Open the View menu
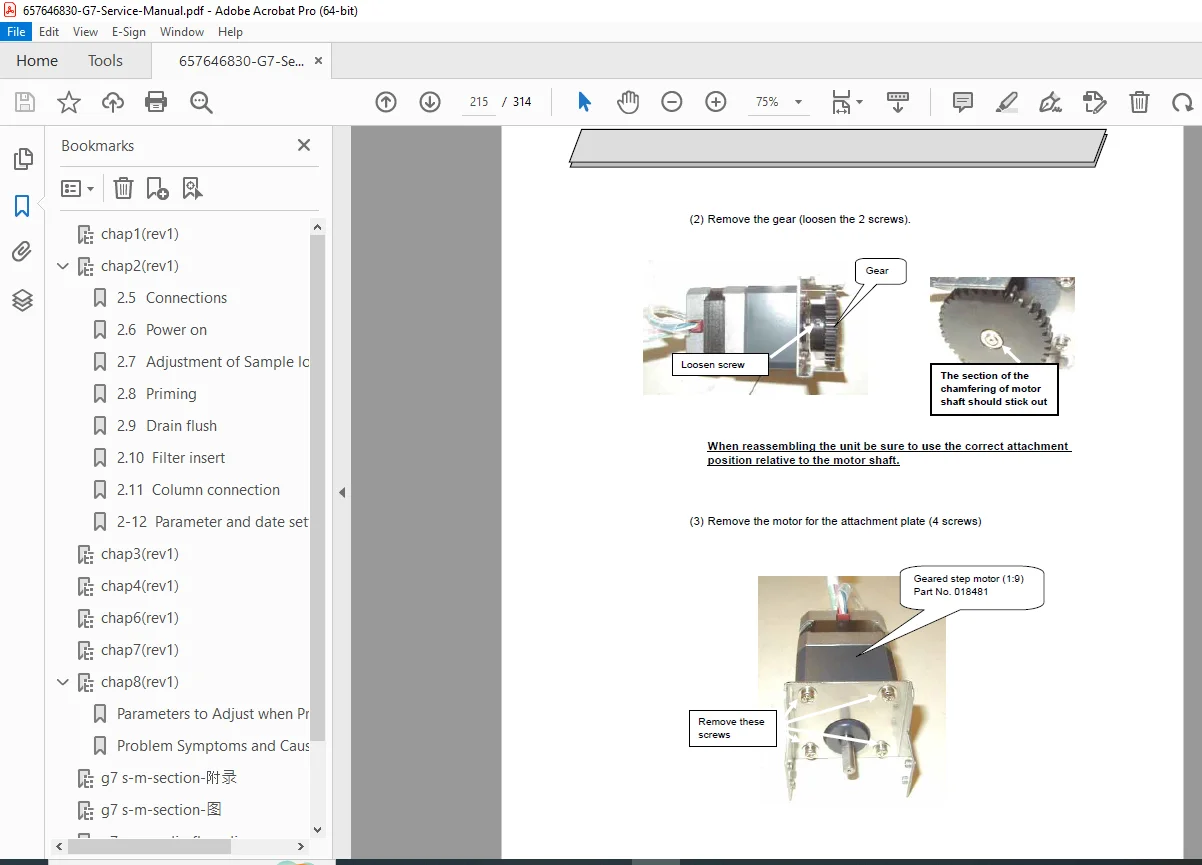 click(x=85, y=32)
